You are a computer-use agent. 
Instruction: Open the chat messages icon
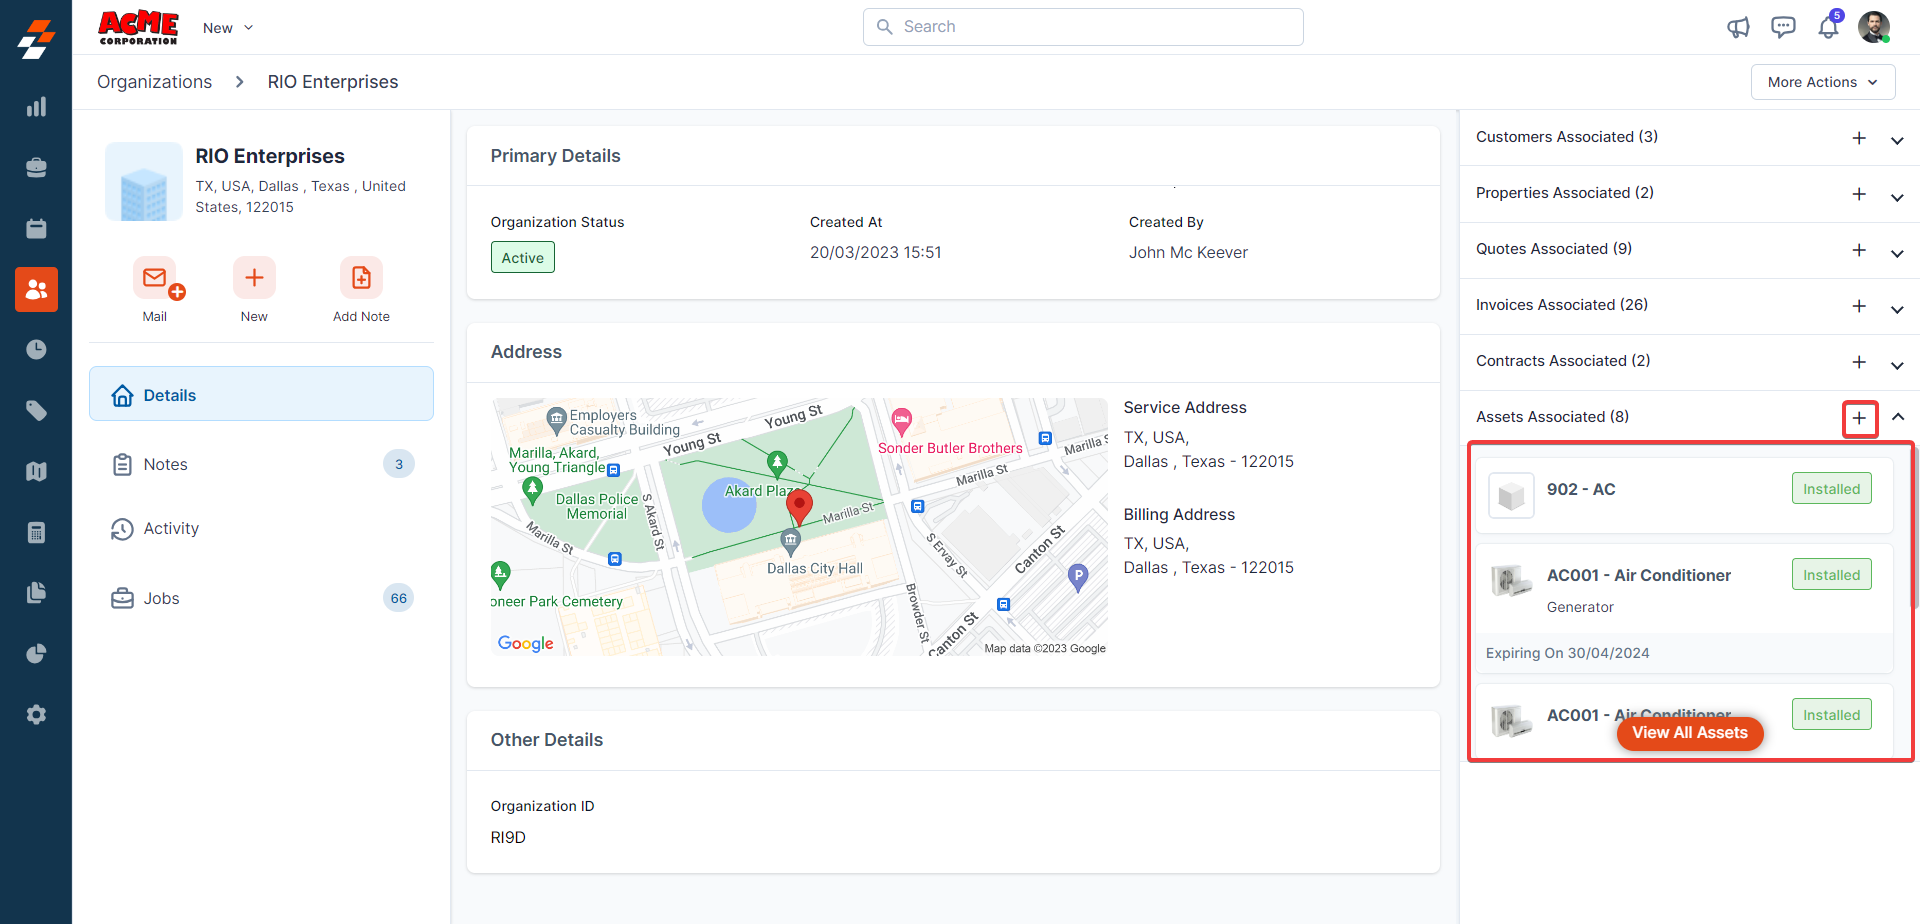[1783, 27]
